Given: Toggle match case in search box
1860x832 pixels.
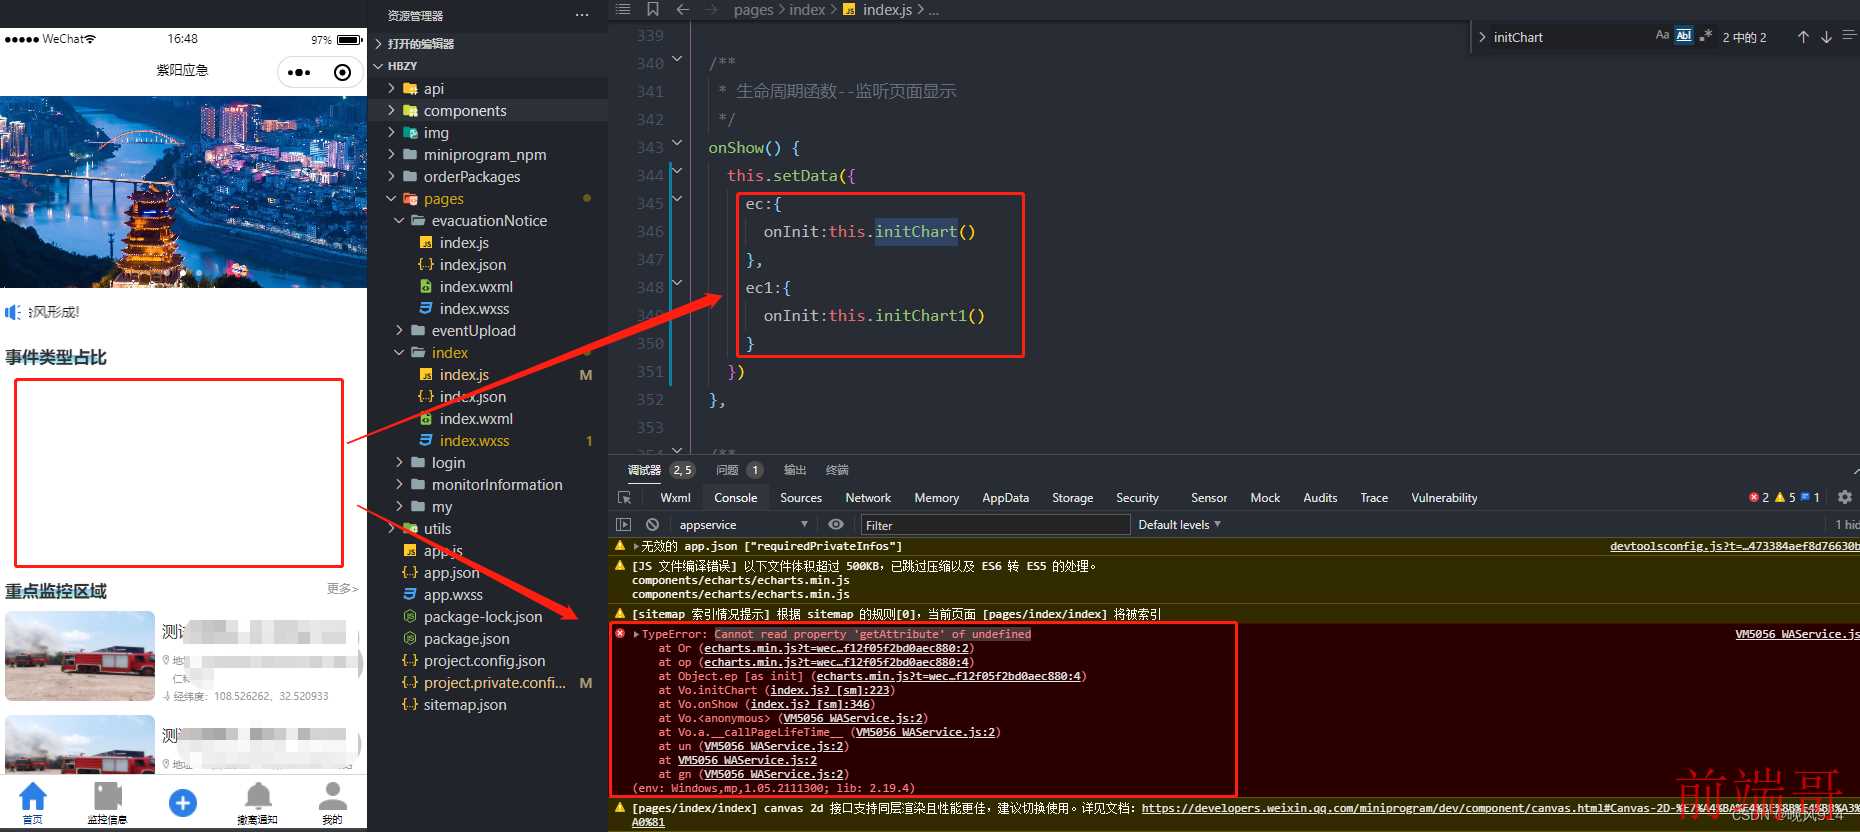Looking at the screenshot, I should click(1662, 35).
